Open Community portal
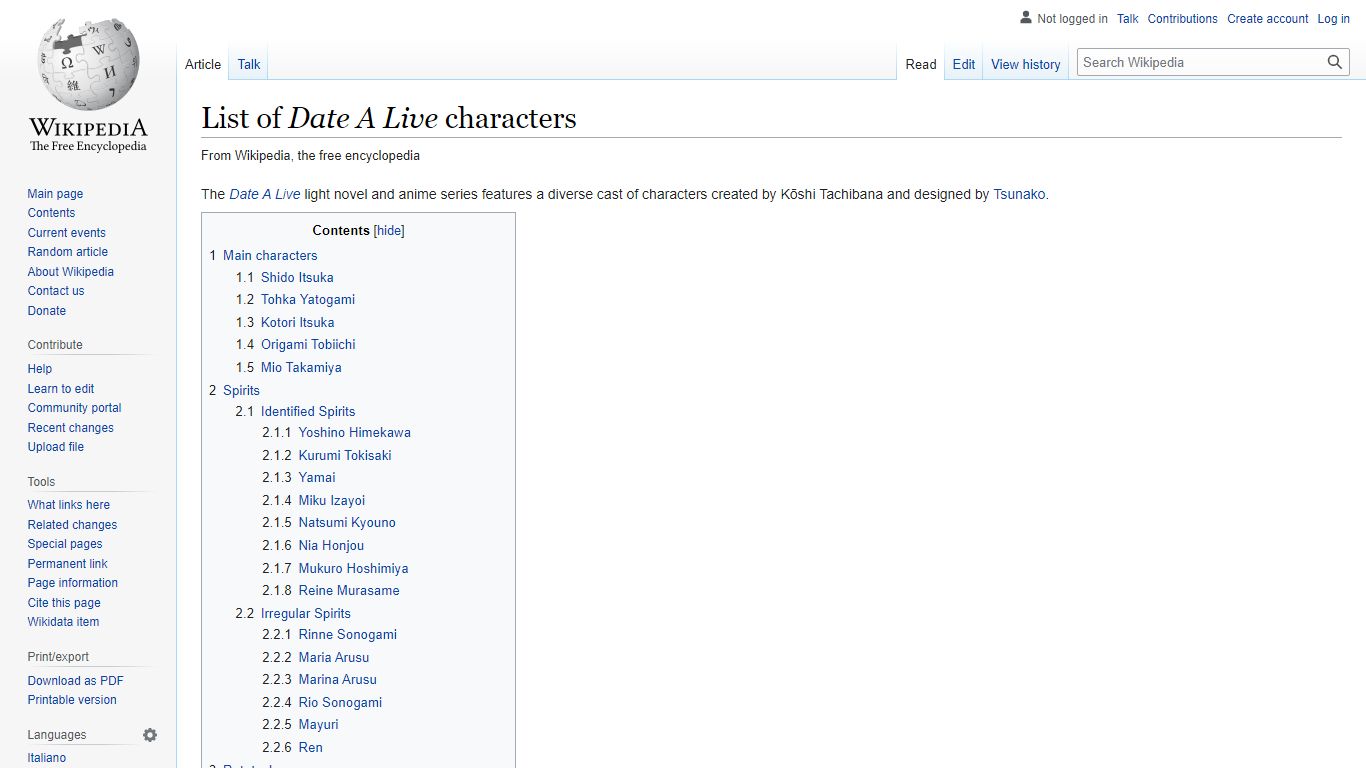This screenshot has height=768, width=1366. [74, 408]
